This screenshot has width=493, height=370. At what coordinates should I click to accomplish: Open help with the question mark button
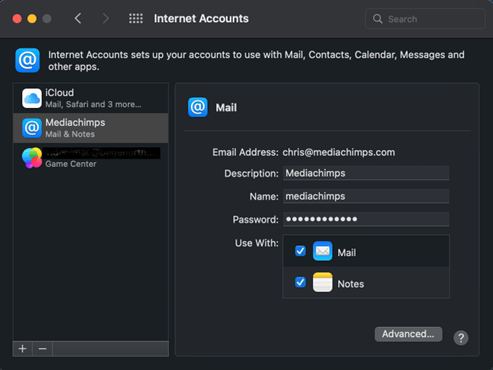pos(461,338)
